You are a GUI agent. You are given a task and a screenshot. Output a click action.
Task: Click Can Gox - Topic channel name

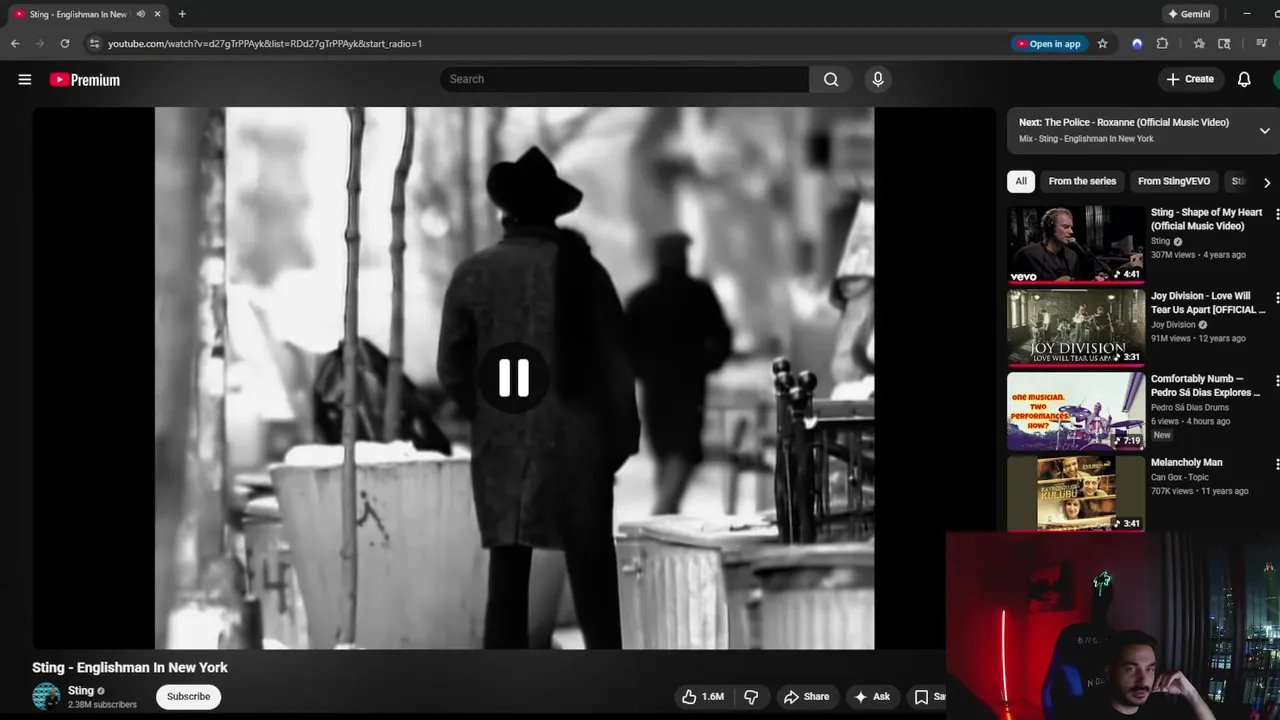pyautogui.click(x=1180, y=477)
